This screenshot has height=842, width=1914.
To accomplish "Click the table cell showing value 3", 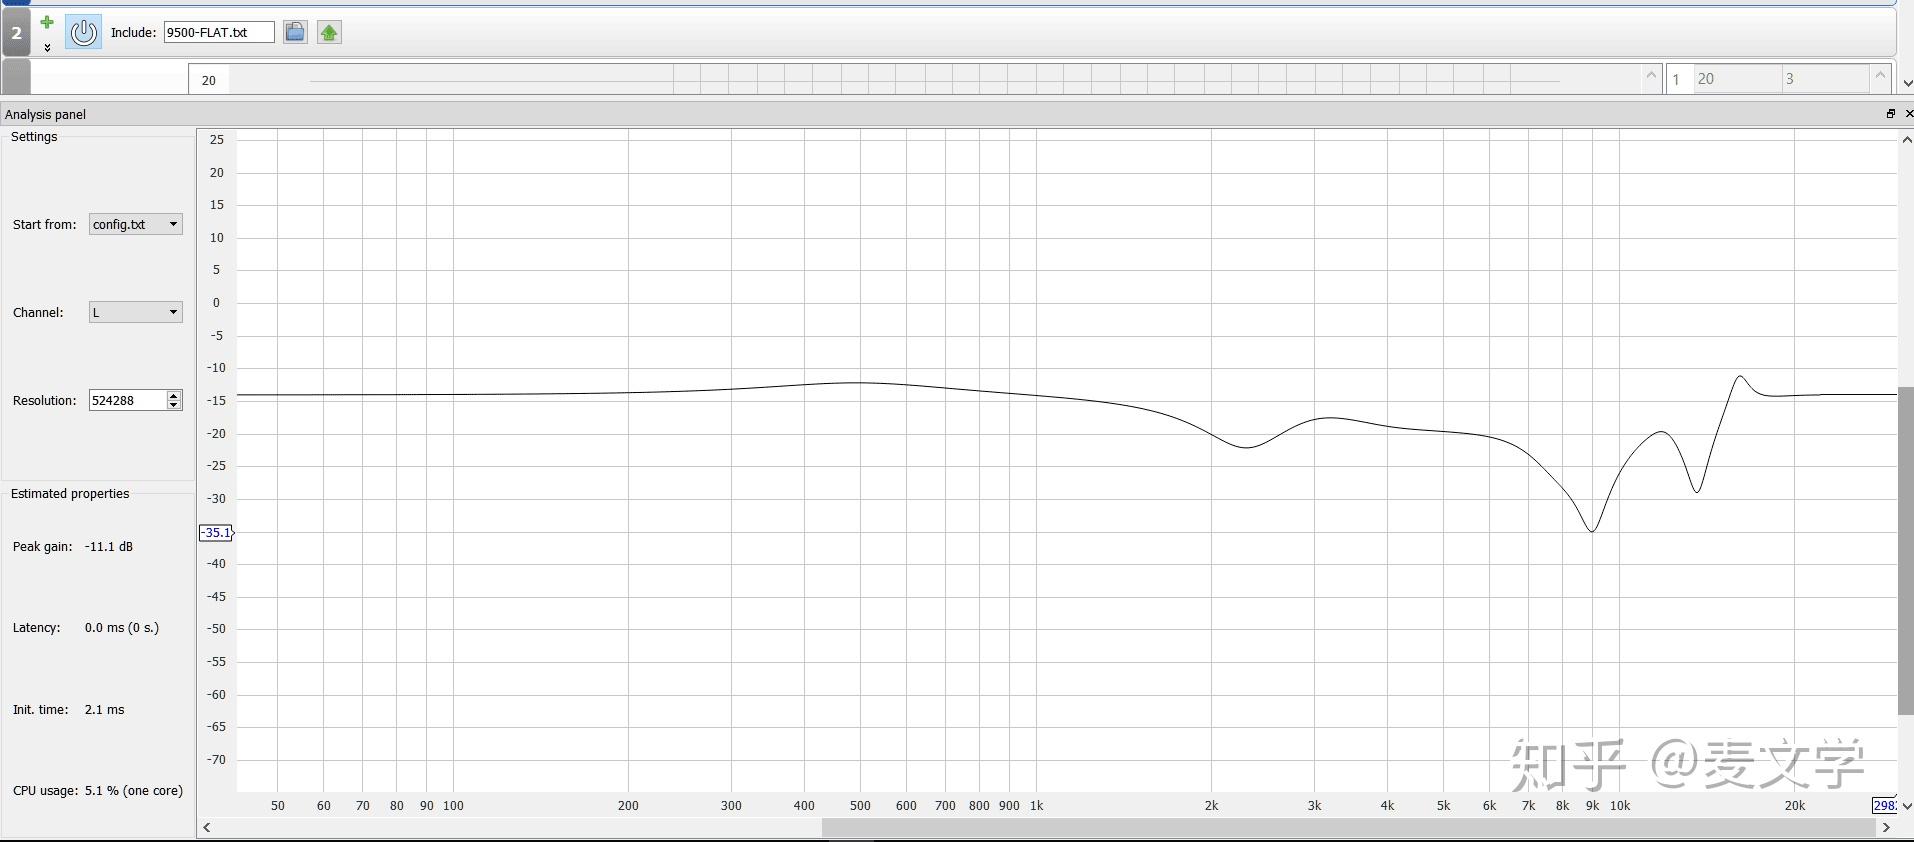I will [x=1824, y=79].
